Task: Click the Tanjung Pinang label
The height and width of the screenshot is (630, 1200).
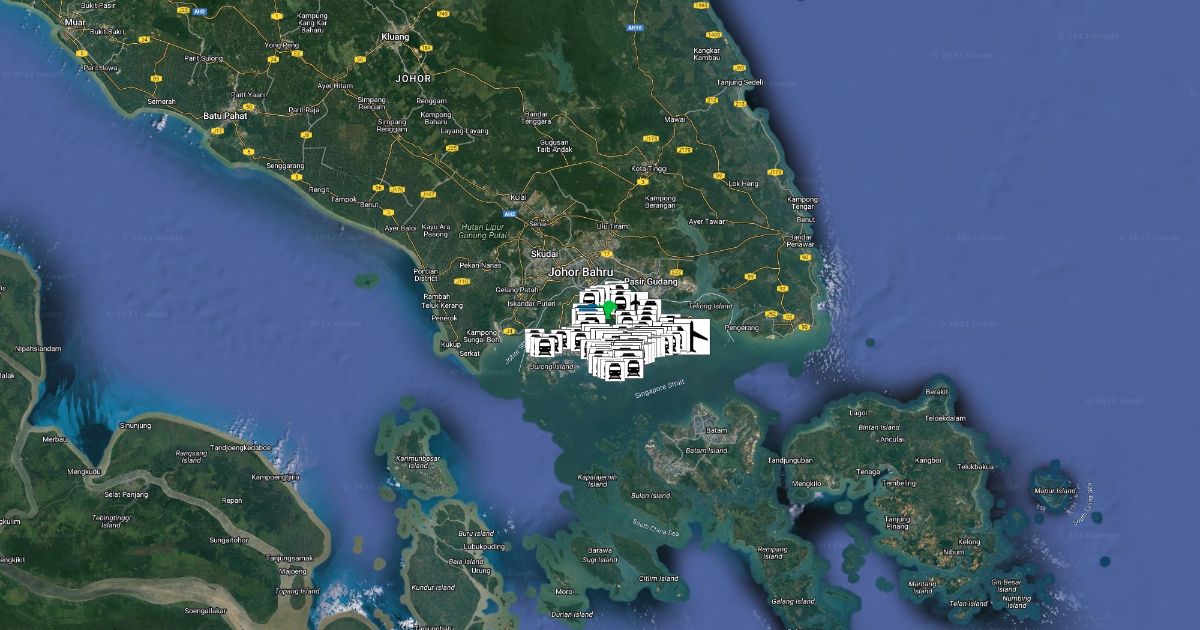Action: pyautogui.click(x=897, y=521)
